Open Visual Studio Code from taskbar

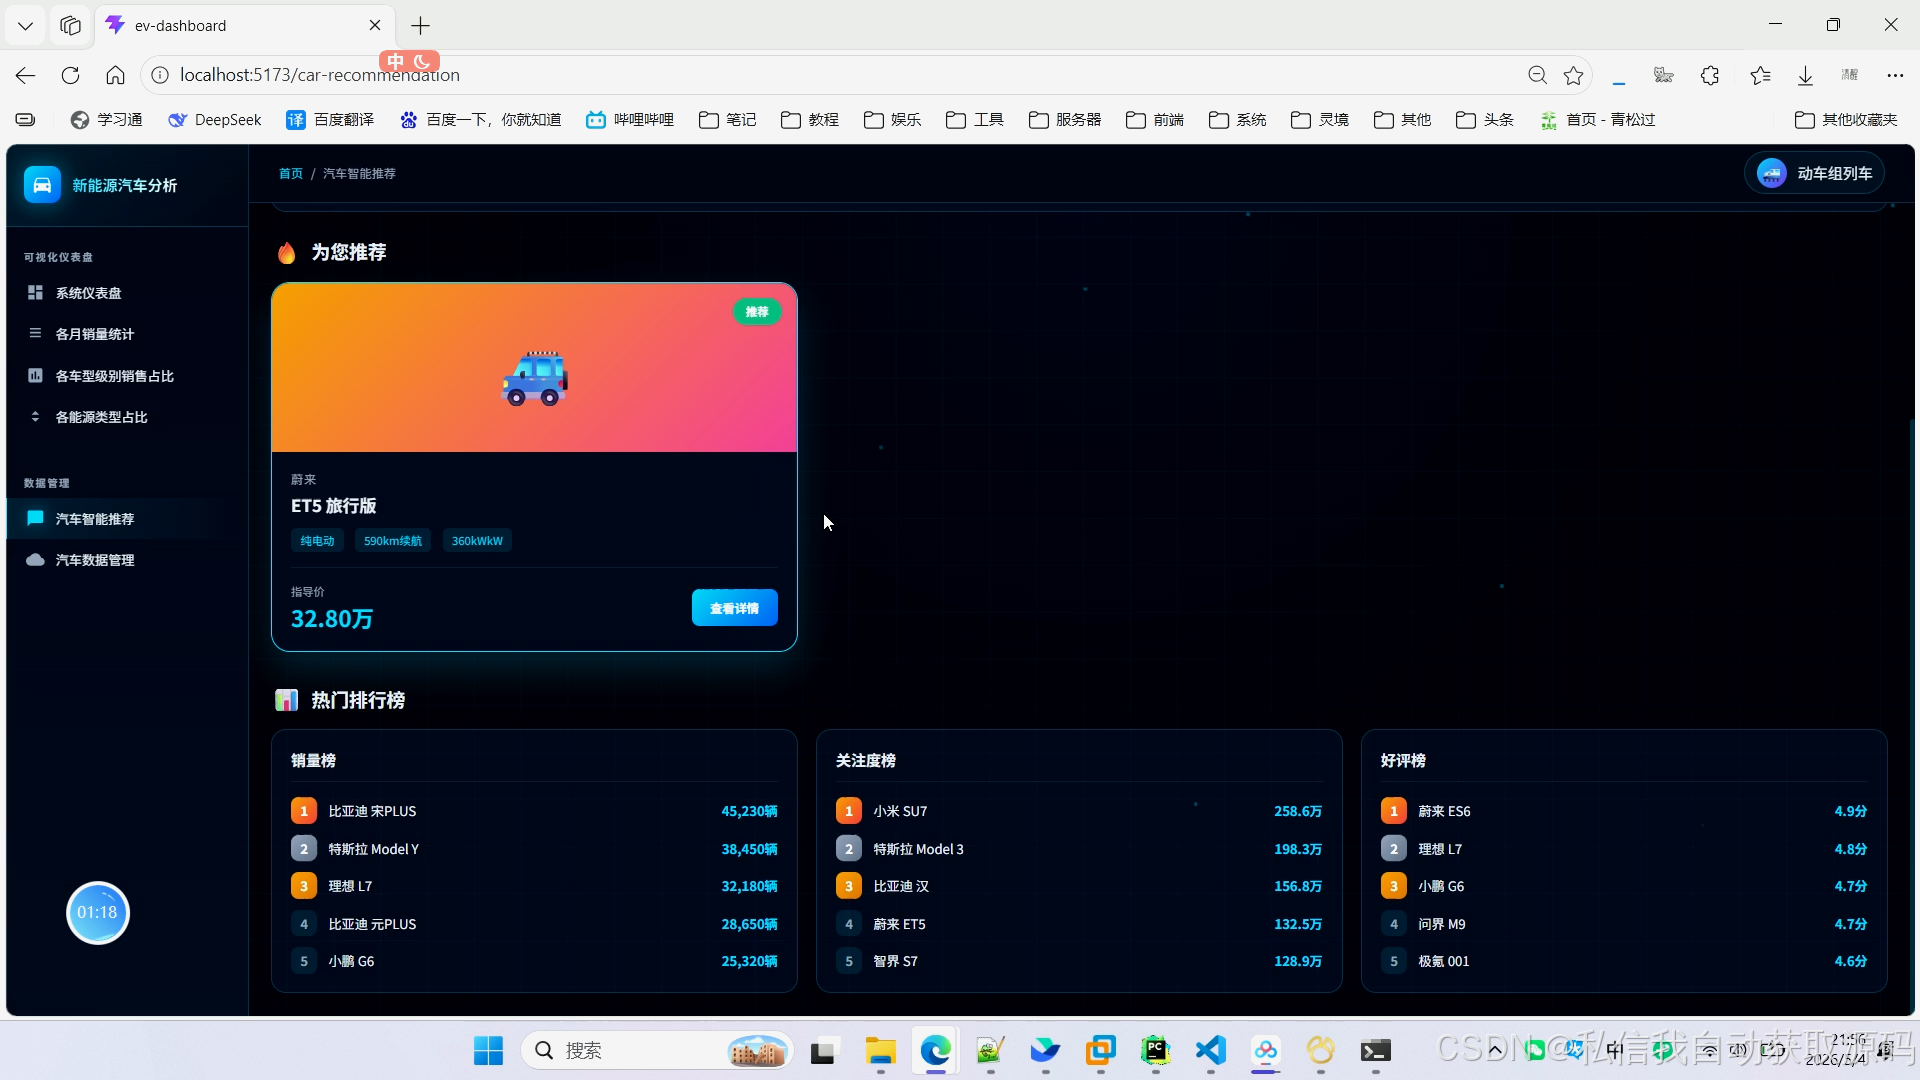pyautogui.click(x=1210, y=1050)
